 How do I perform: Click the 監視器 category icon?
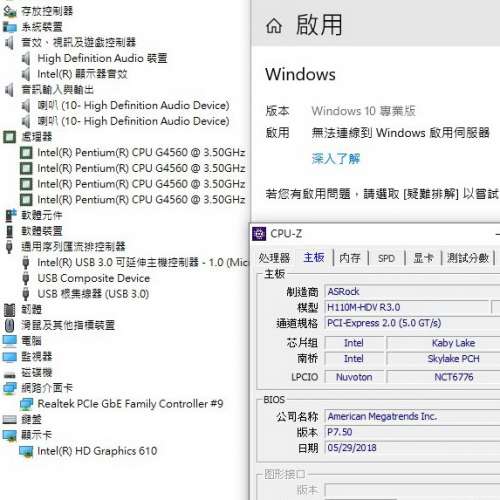[x=9, y=357]
